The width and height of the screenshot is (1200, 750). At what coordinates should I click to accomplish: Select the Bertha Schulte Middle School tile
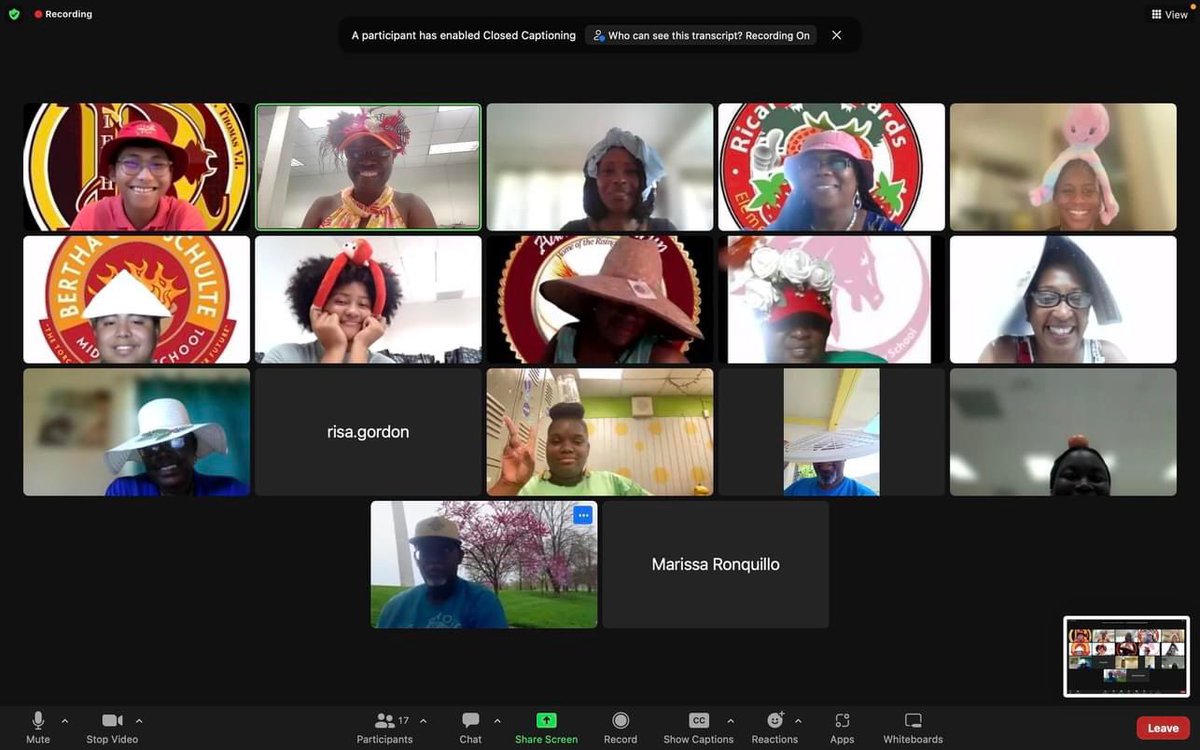click(137, 299)
